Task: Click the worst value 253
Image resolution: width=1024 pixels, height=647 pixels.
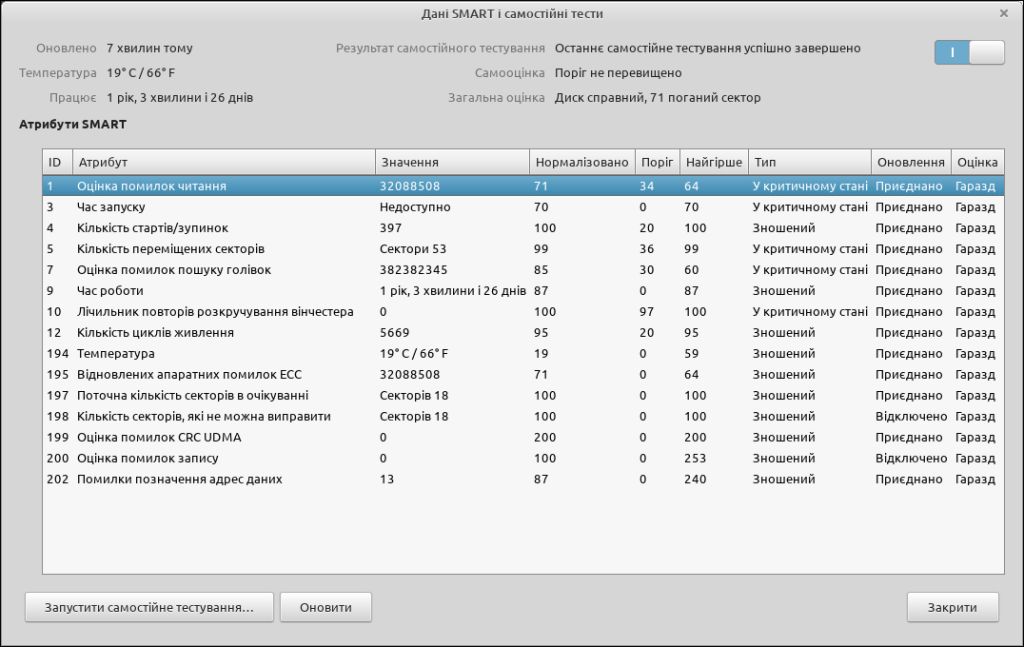Action: click(695, 458)
